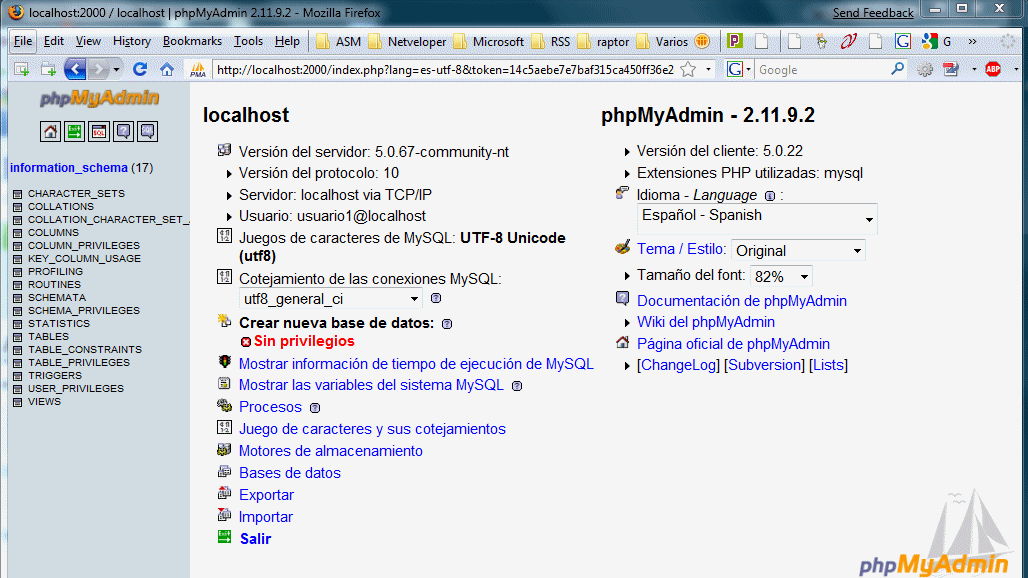Open Mostrar información de tiempo de ejecución link
The width and height of the screenshot is (1028, 578).
tap(416, 364)
